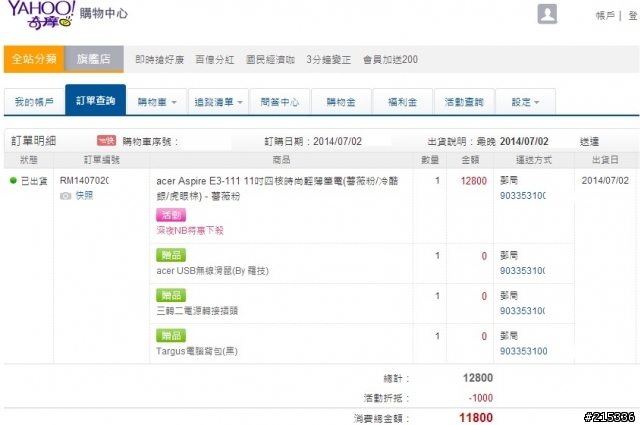This screenshot has height=425, width=640.
Task: Click the green shipped status dot
Action: coord(13,180)
